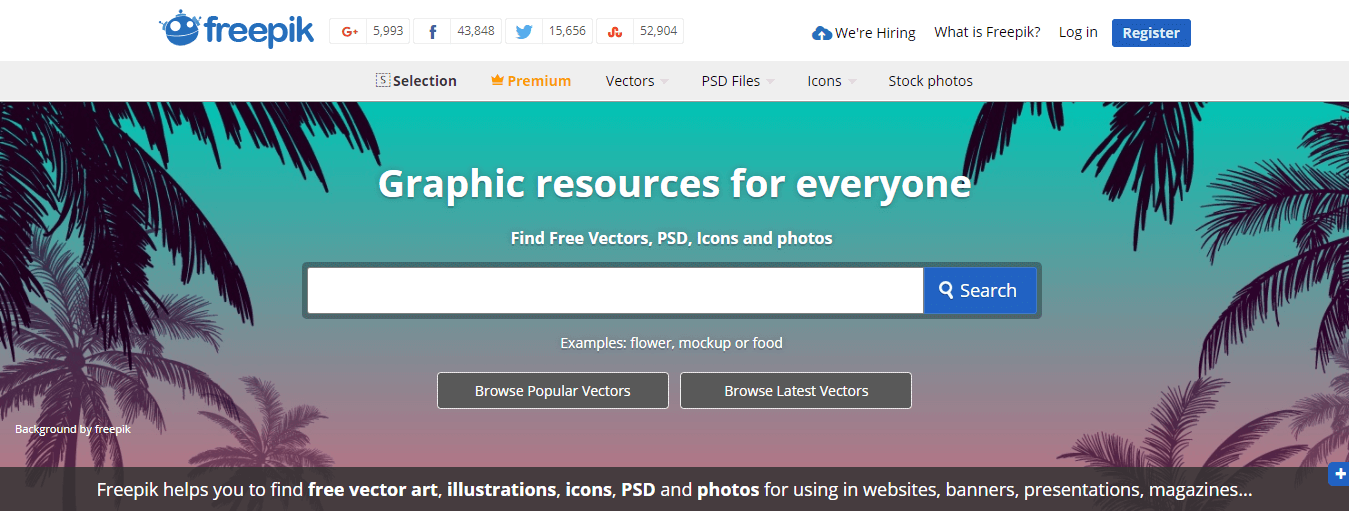Click the 52,904 StumbleUpon count
The height and width of the screenshot is (511, 1349).
click(658, 31)
